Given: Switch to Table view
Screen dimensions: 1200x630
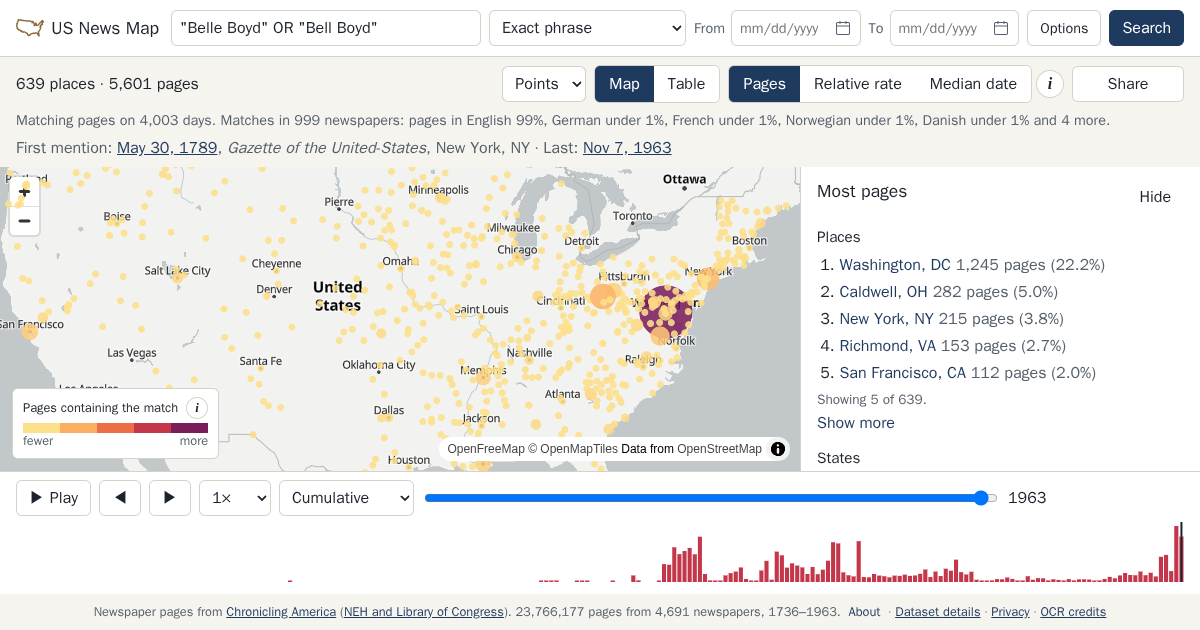Looking at the screenshot, I should tap(686, 84).
